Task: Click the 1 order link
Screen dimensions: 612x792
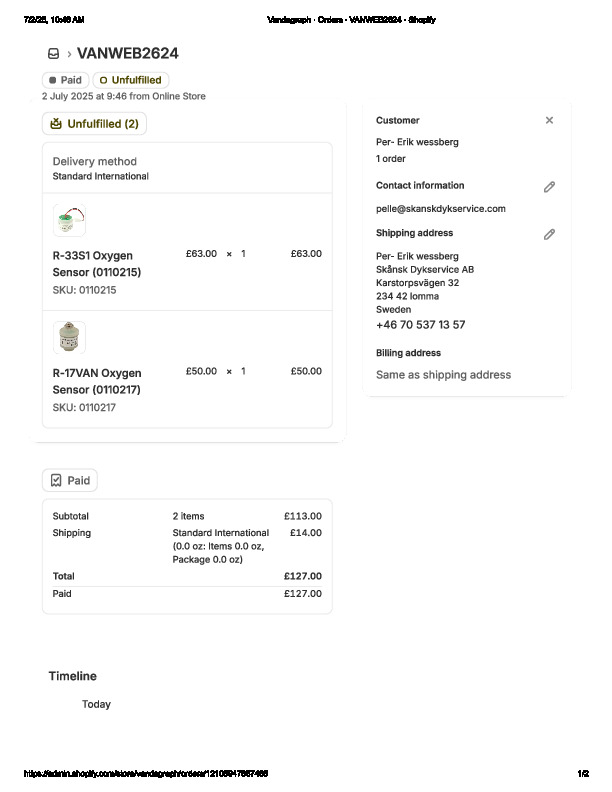Action: [391, 159]
